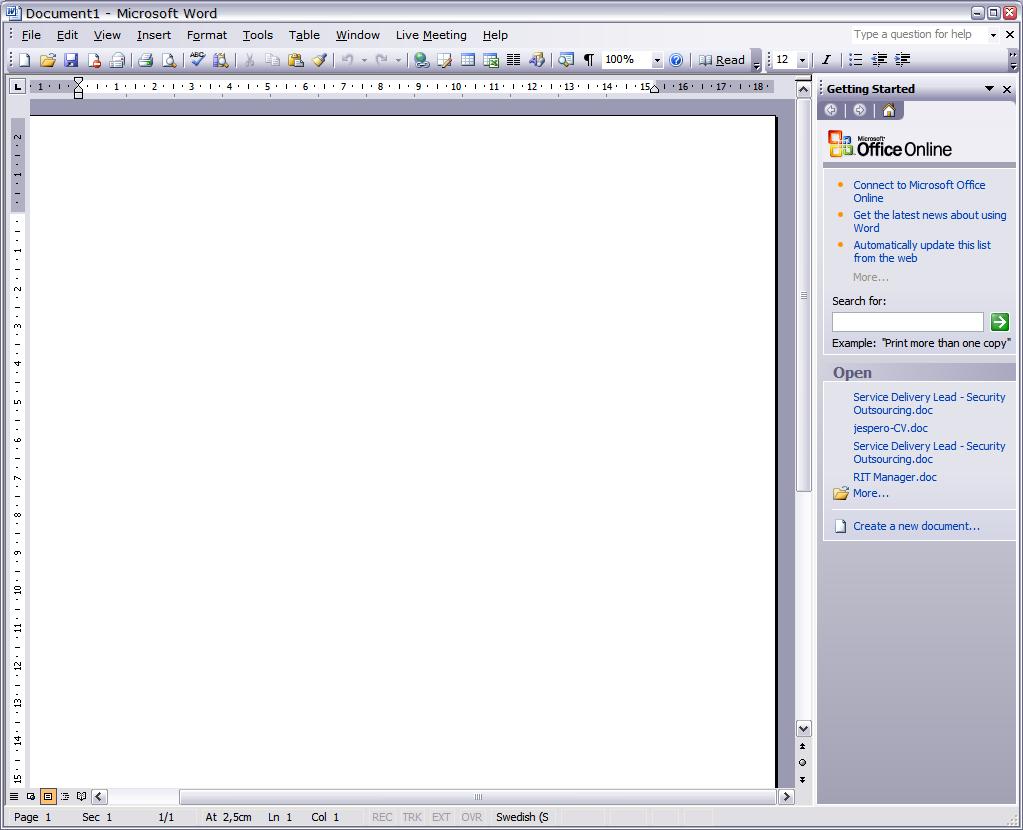Switch to Outline view button
Screen dimensions: 1023x830
65,796
